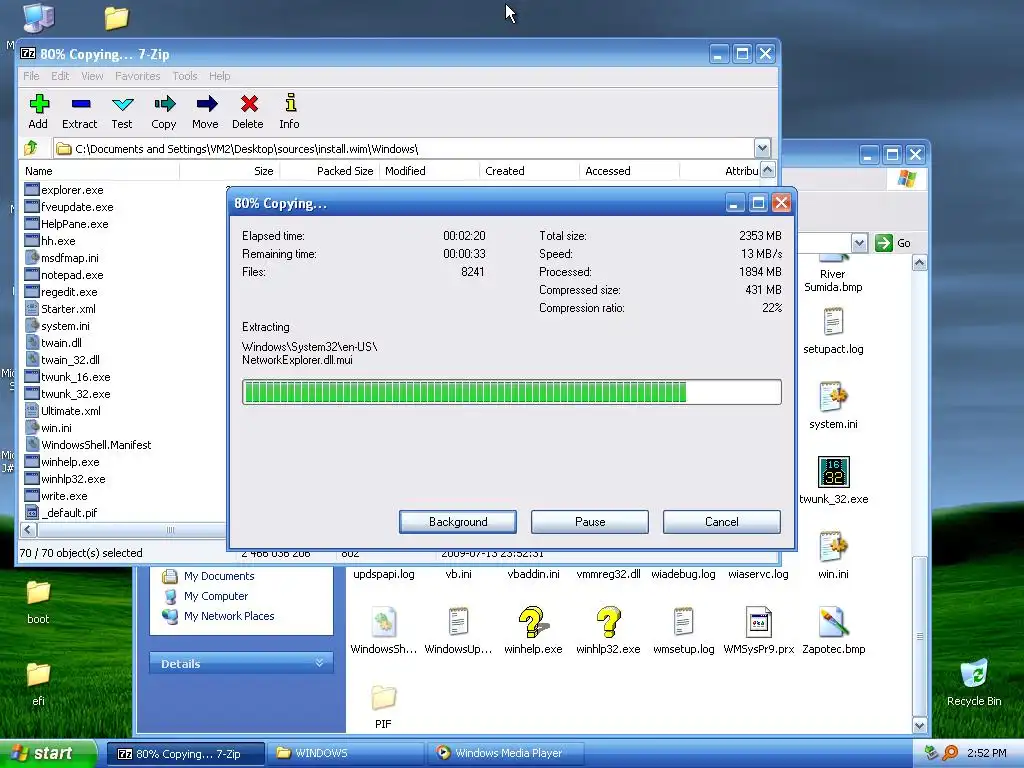Open the File menu in 7-Zip
The image size is (1024, 768).
(x=31, y=76)
